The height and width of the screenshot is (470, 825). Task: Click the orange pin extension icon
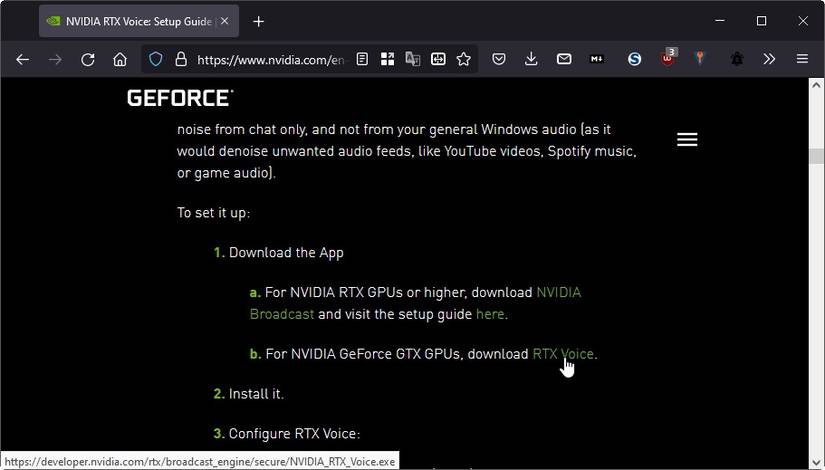point(700,58)
